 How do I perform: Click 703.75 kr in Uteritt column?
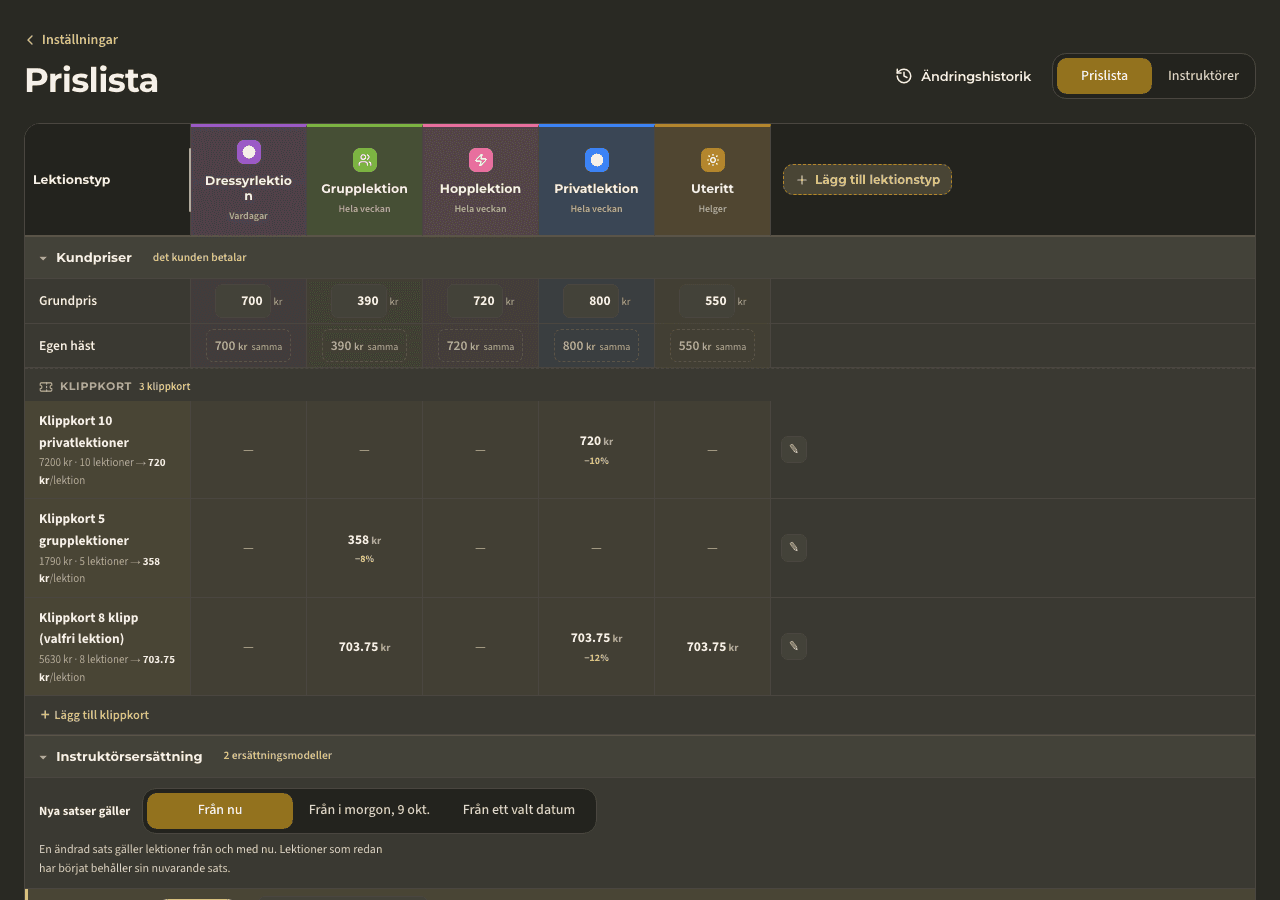(713, 647)
